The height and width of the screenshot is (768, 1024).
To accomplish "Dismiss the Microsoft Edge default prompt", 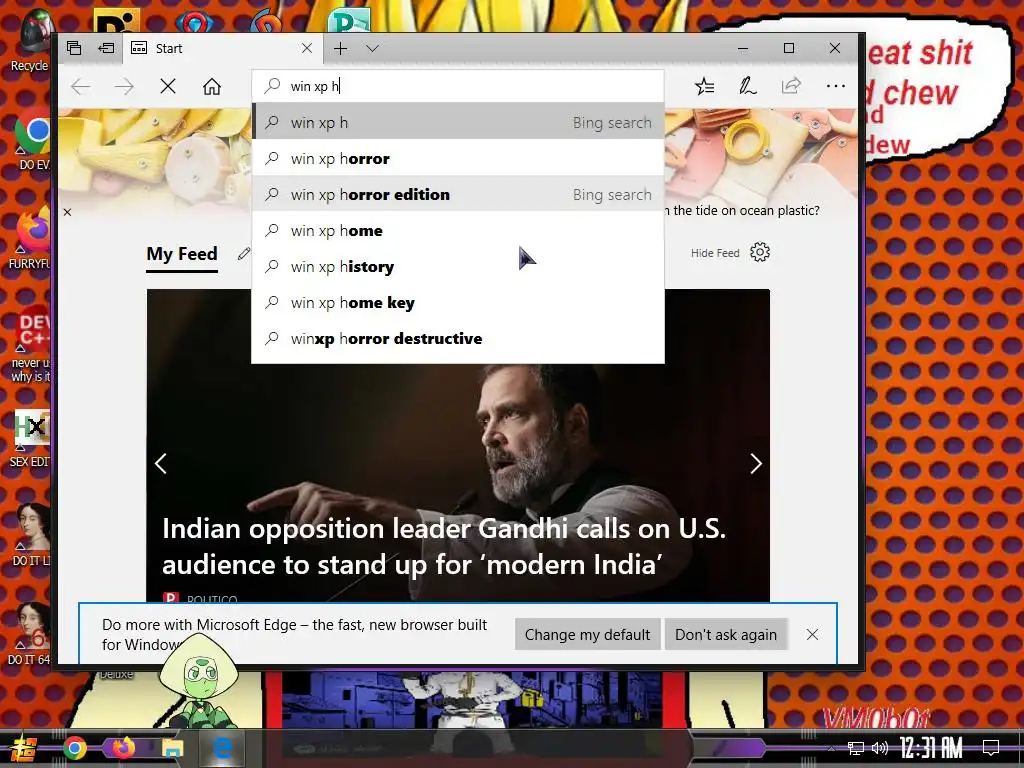I will pos(812,635).
